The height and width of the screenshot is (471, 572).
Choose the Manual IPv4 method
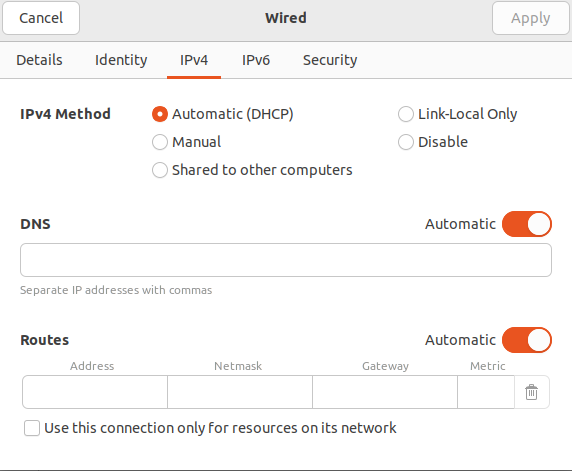tap(160, 142)
